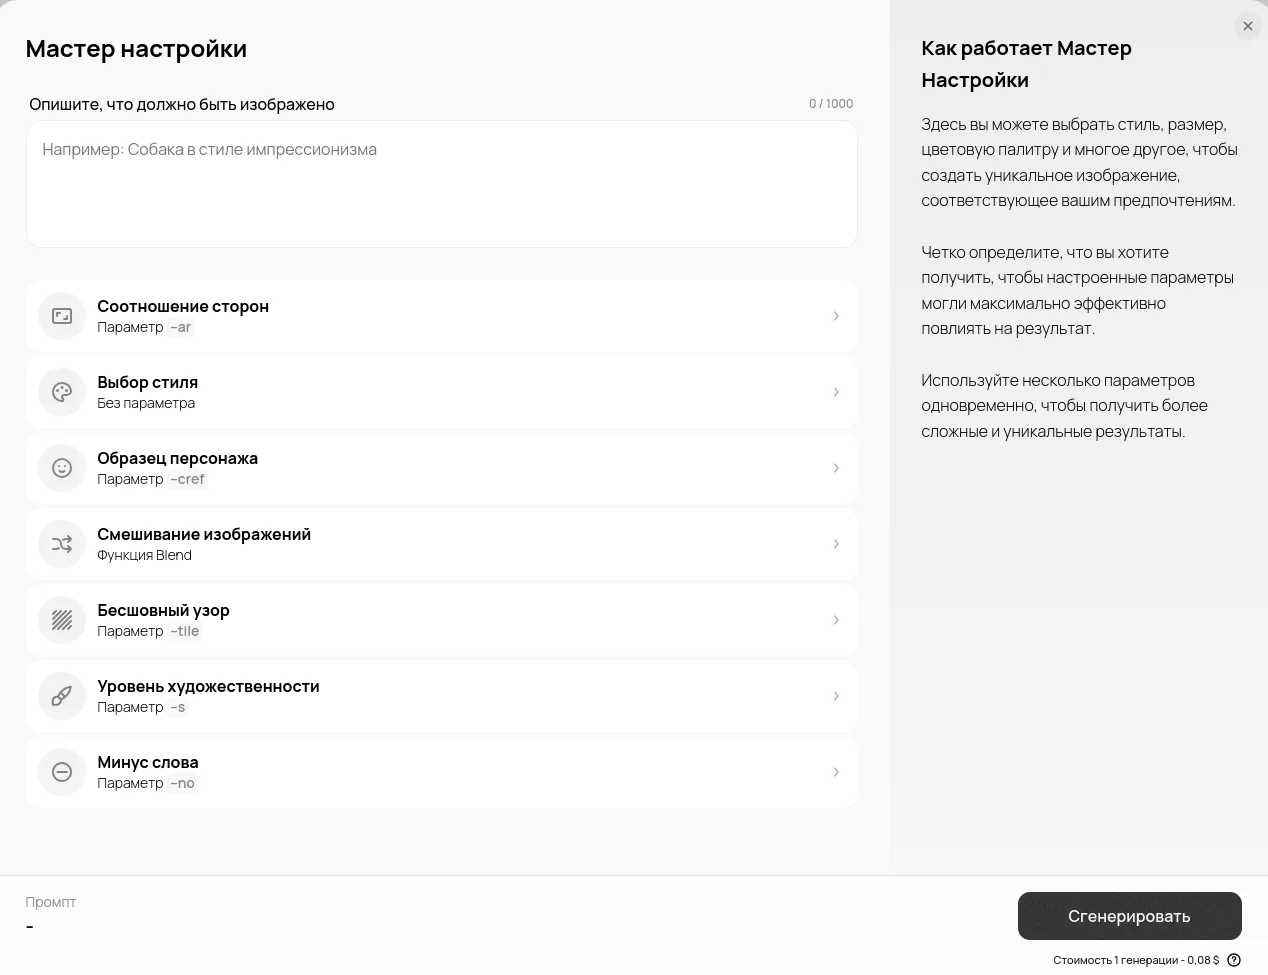Close the settings wizard dialog
Viewport: 1268px width, 975px height.
click(1247, 26)
